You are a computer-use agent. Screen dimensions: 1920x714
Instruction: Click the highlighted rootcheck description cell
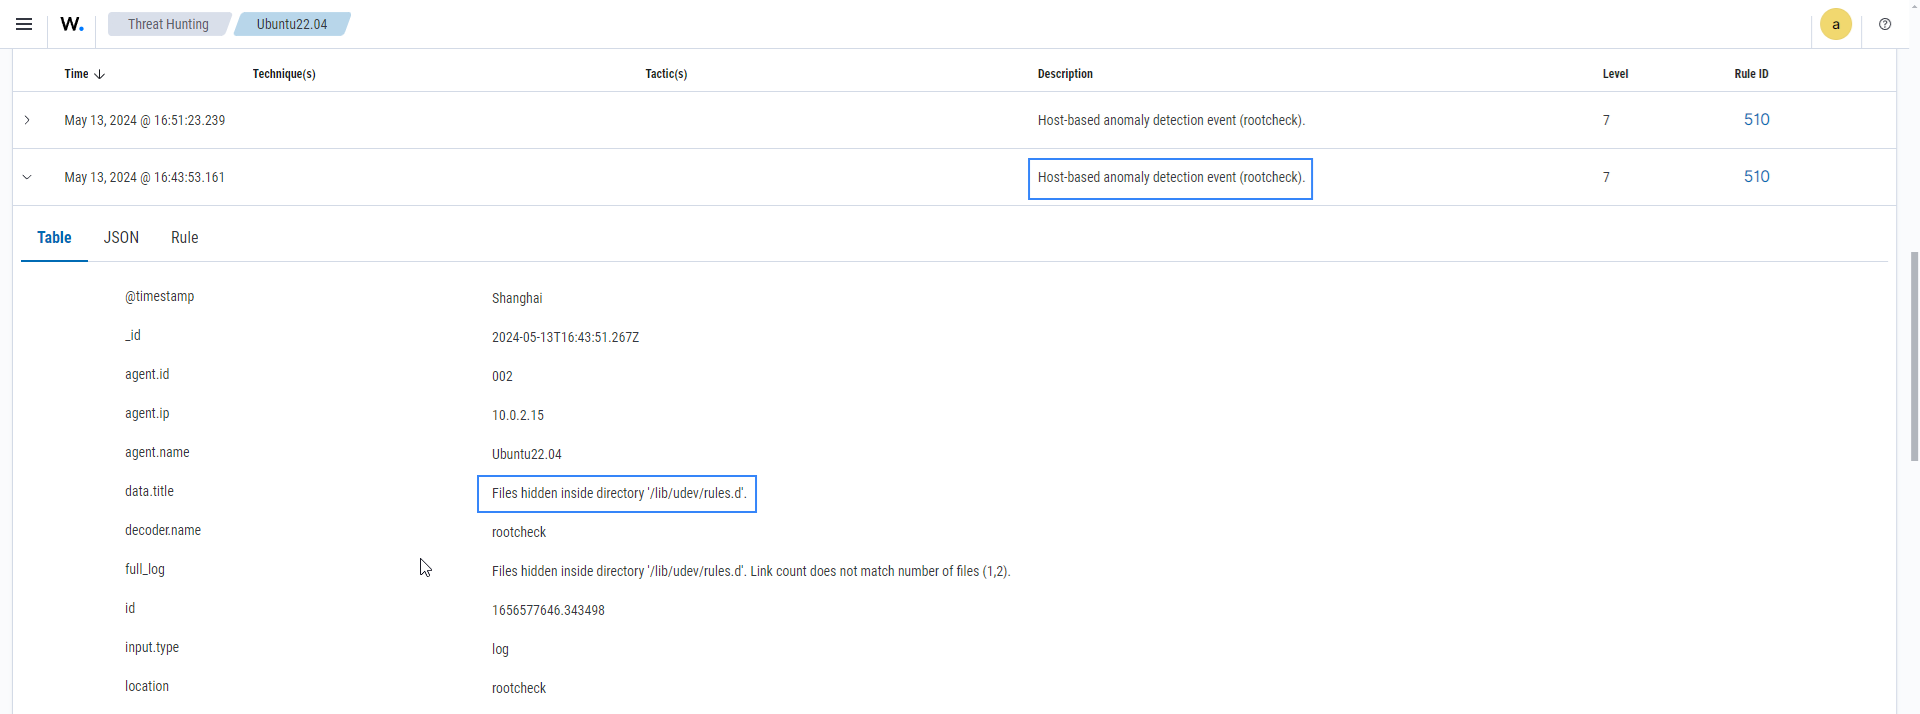(1170, 178)
